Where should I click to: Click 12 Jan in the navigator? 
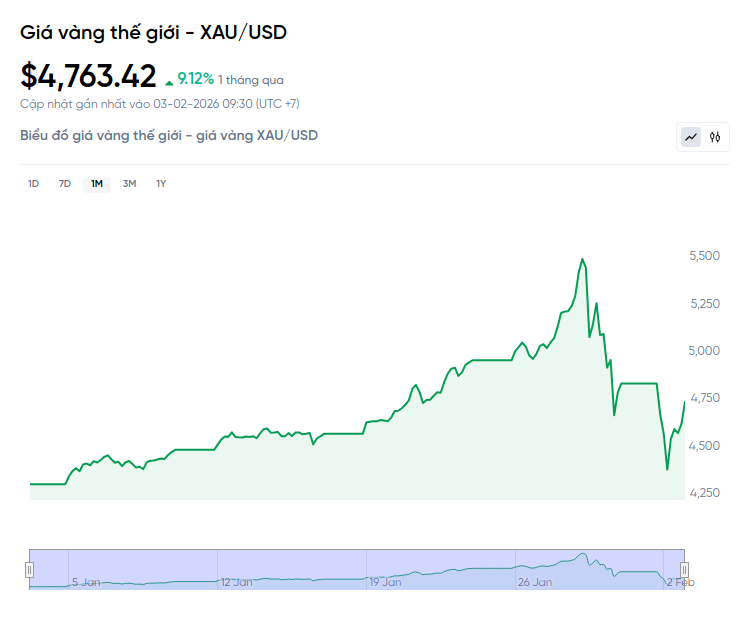(236, 581)
